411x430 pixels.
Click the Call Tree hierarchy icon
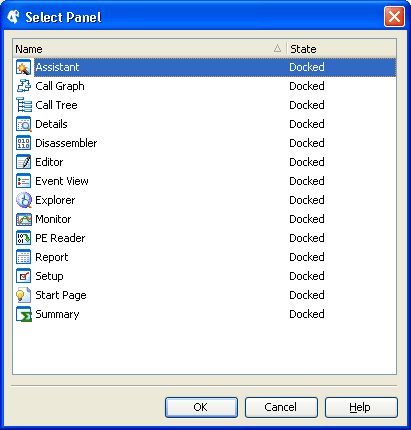pyautogui.click(x=24, y=105)
